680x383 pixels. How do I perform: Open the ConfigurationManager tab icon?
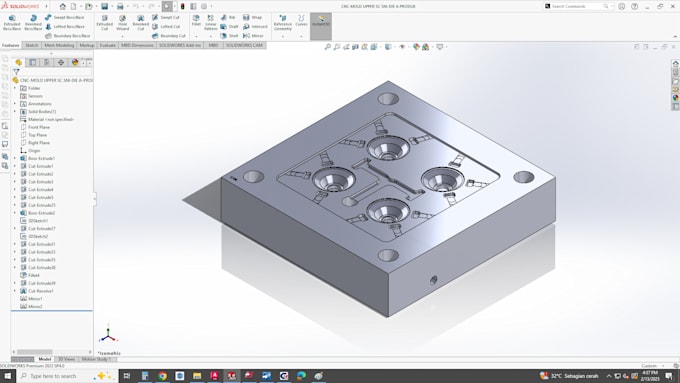[x=46, y=62]
